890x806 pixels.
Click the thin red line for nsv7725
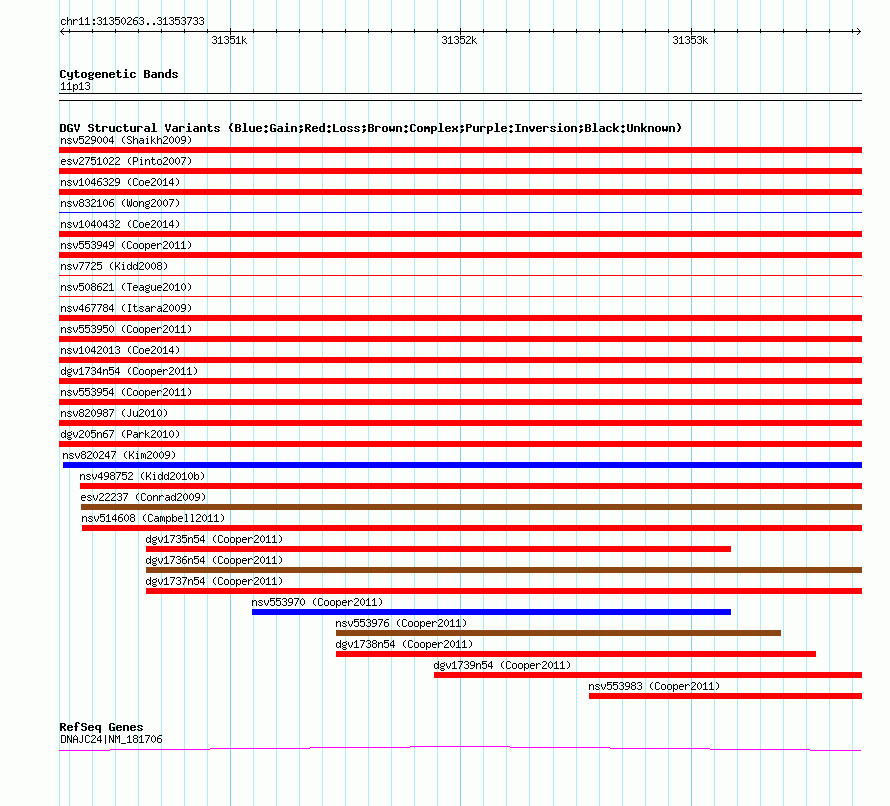(x=460, y=276)
